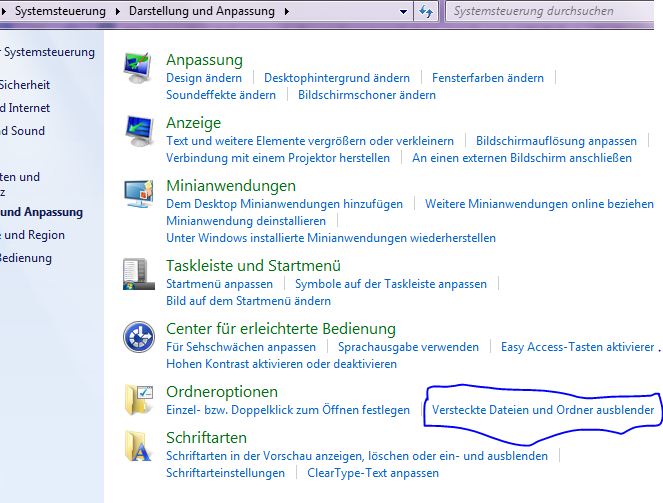Open Unter Windows installierte Minianwendungen wiederherstellen
The height and width of the screenshot is (503, 663).
coord(331,238)
